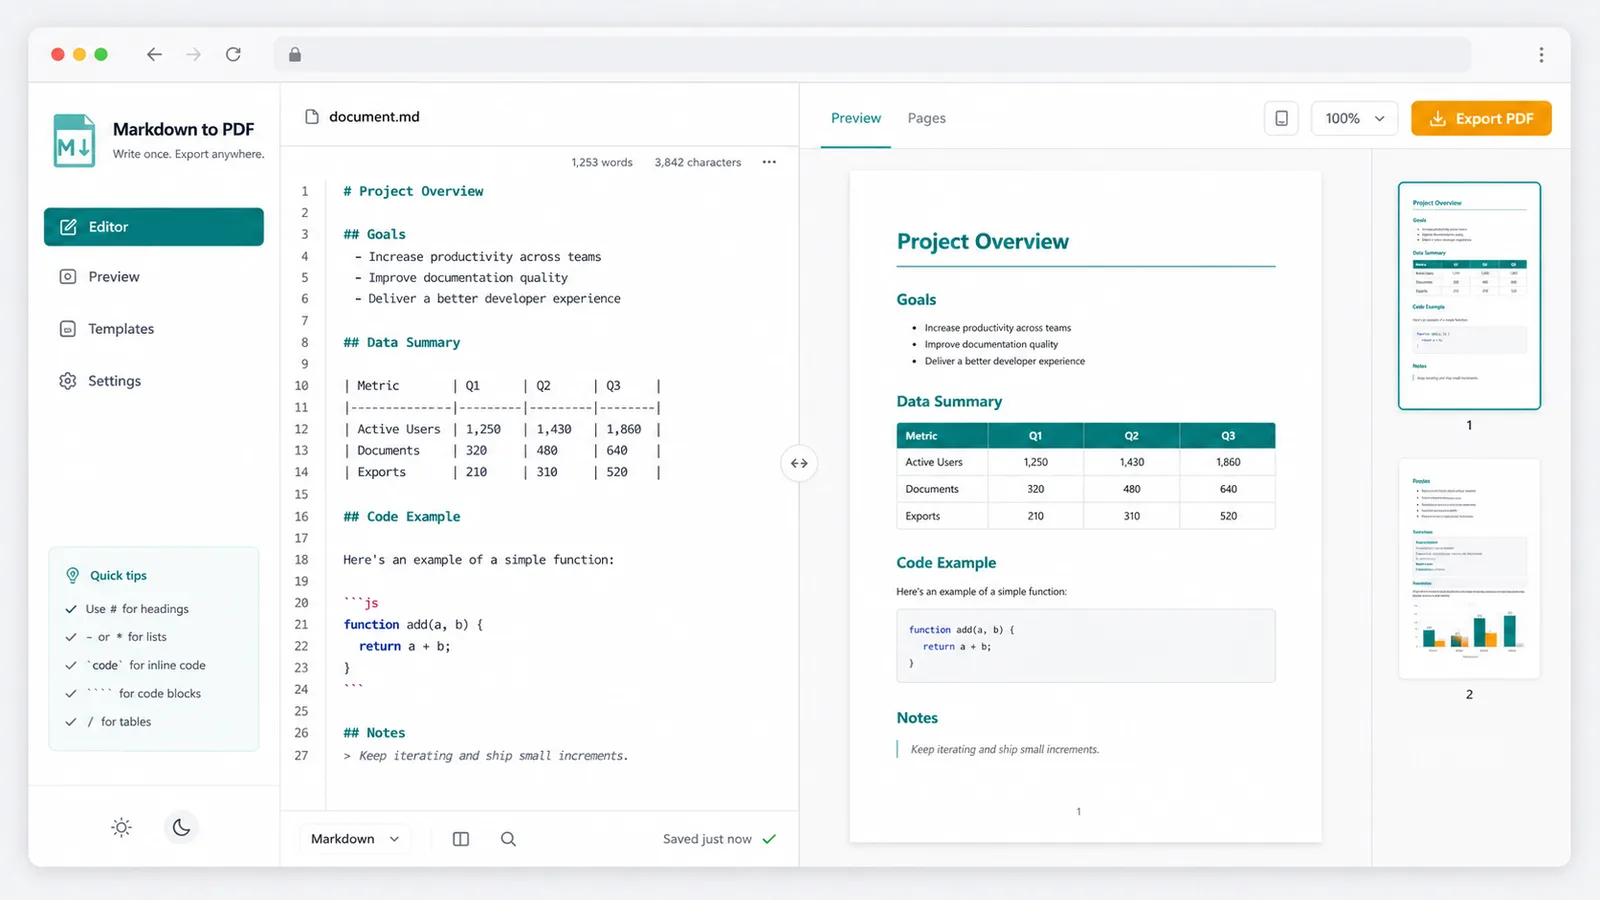Click the browser address bar
This screenshot has height=900, width=1600.
tap(872, 55)
